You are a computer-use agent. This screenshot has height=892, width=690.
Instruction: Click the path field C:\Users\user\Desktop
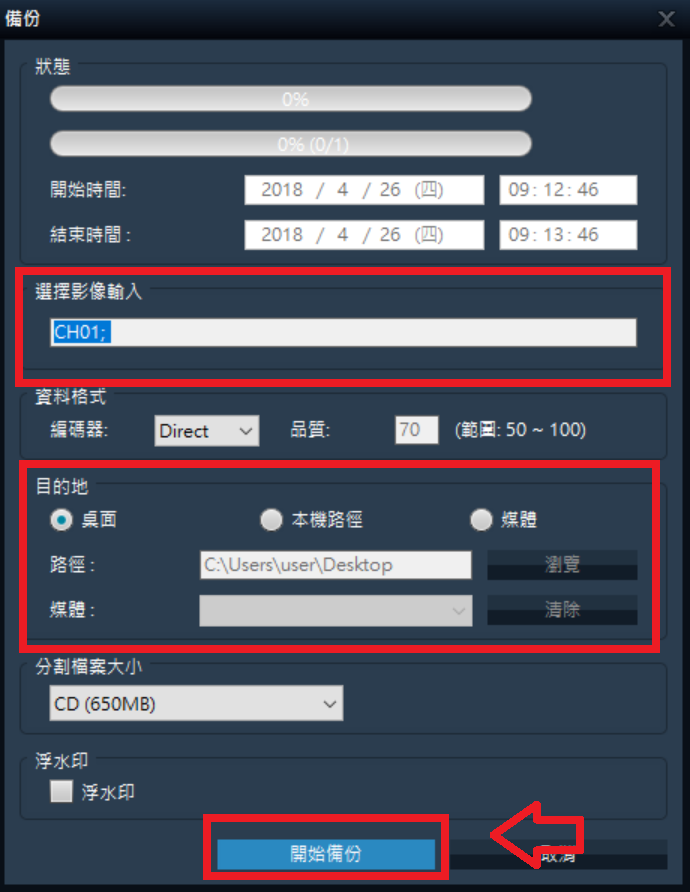coord(336,565)
